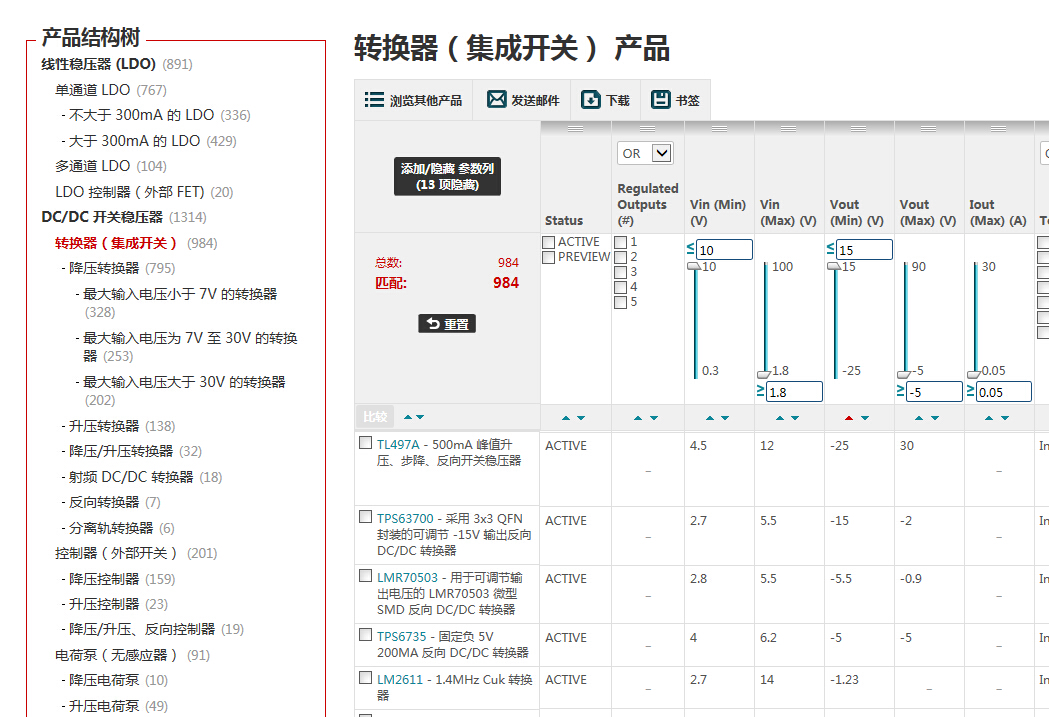
Task: Click Vin (Max) lower slider handle
Action: [764, 375]
